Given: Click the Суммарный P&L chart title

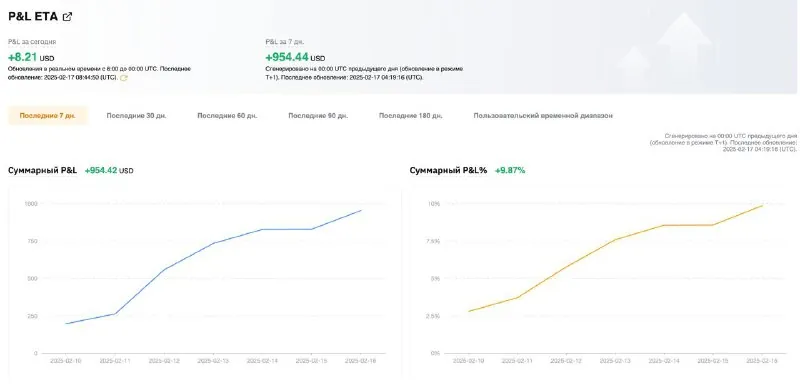Looking at the screenshot, I should click(x=42, y=170).
